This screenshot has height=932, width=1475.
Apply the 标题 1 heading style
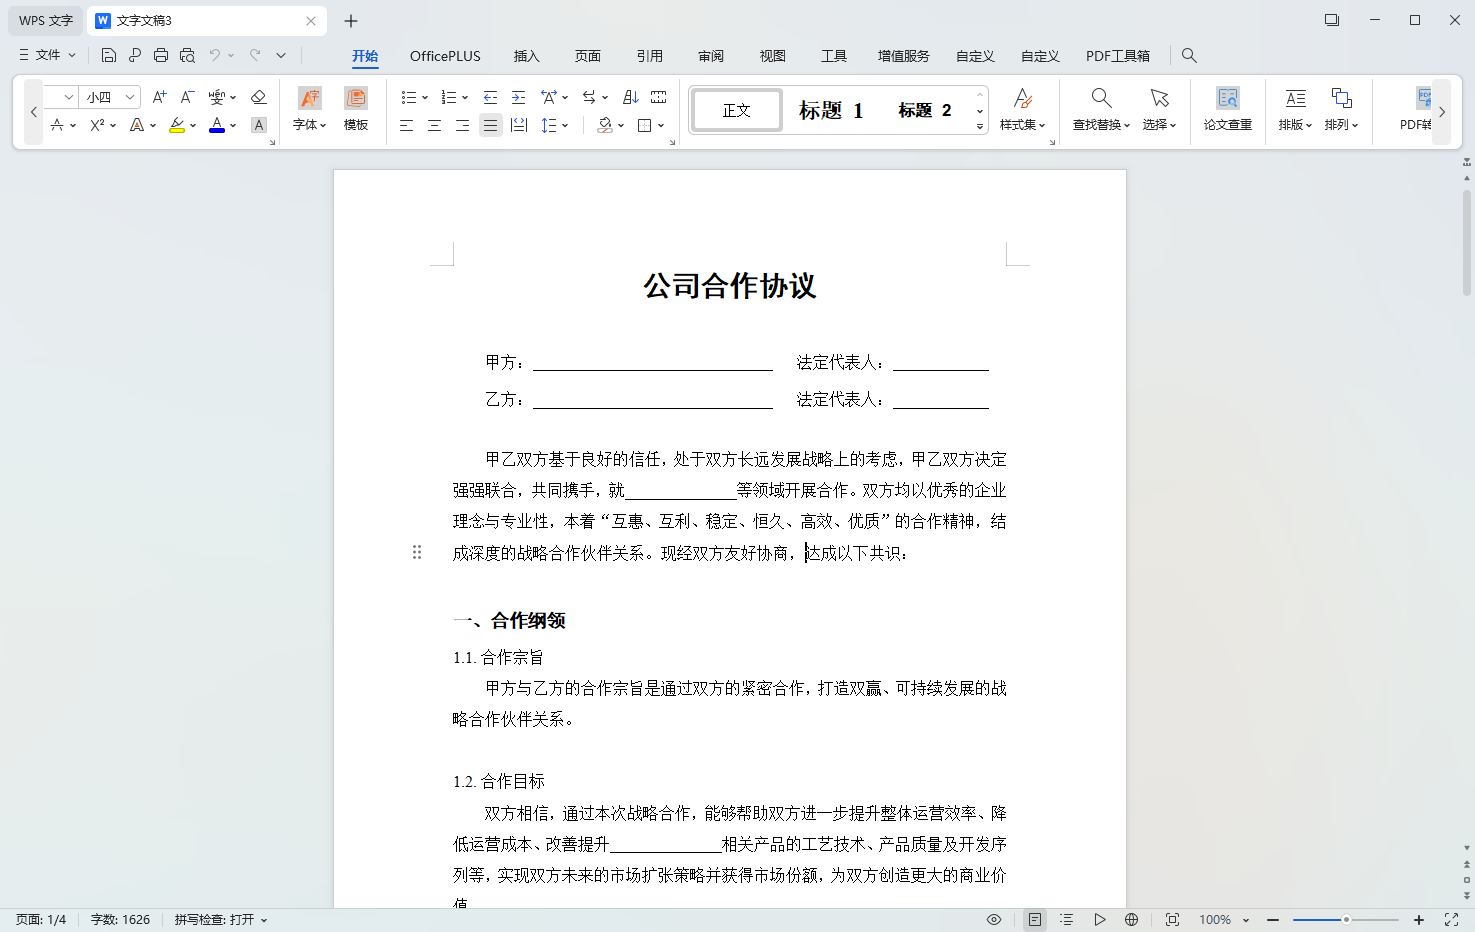tap(829, 110)
